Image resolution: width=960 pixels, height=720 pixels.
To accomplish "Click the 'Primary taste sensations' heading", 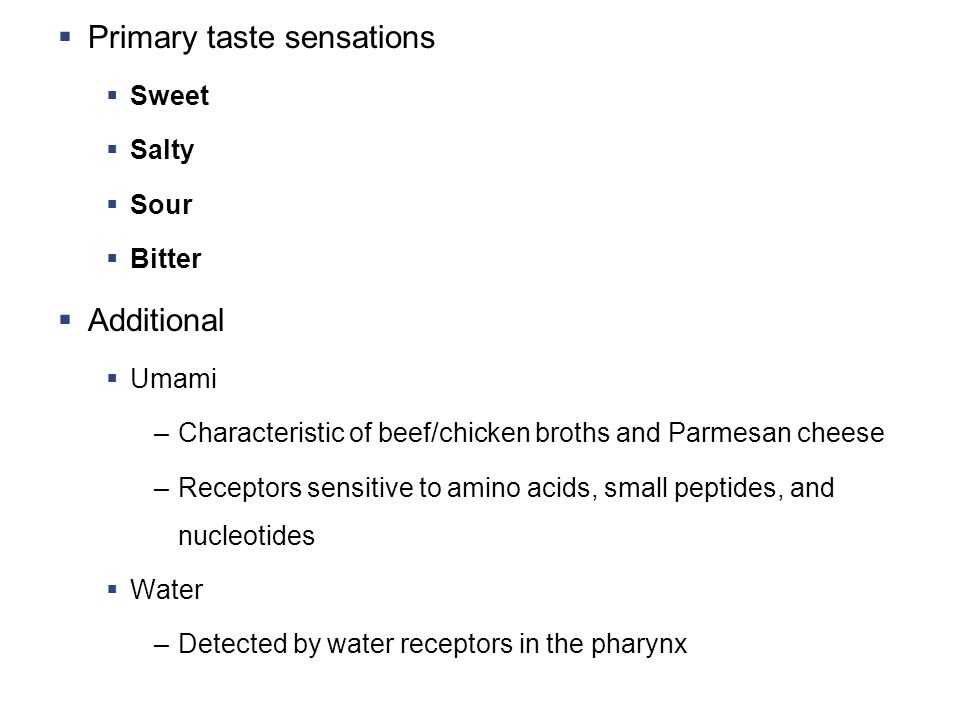I will tap(261, 38).
